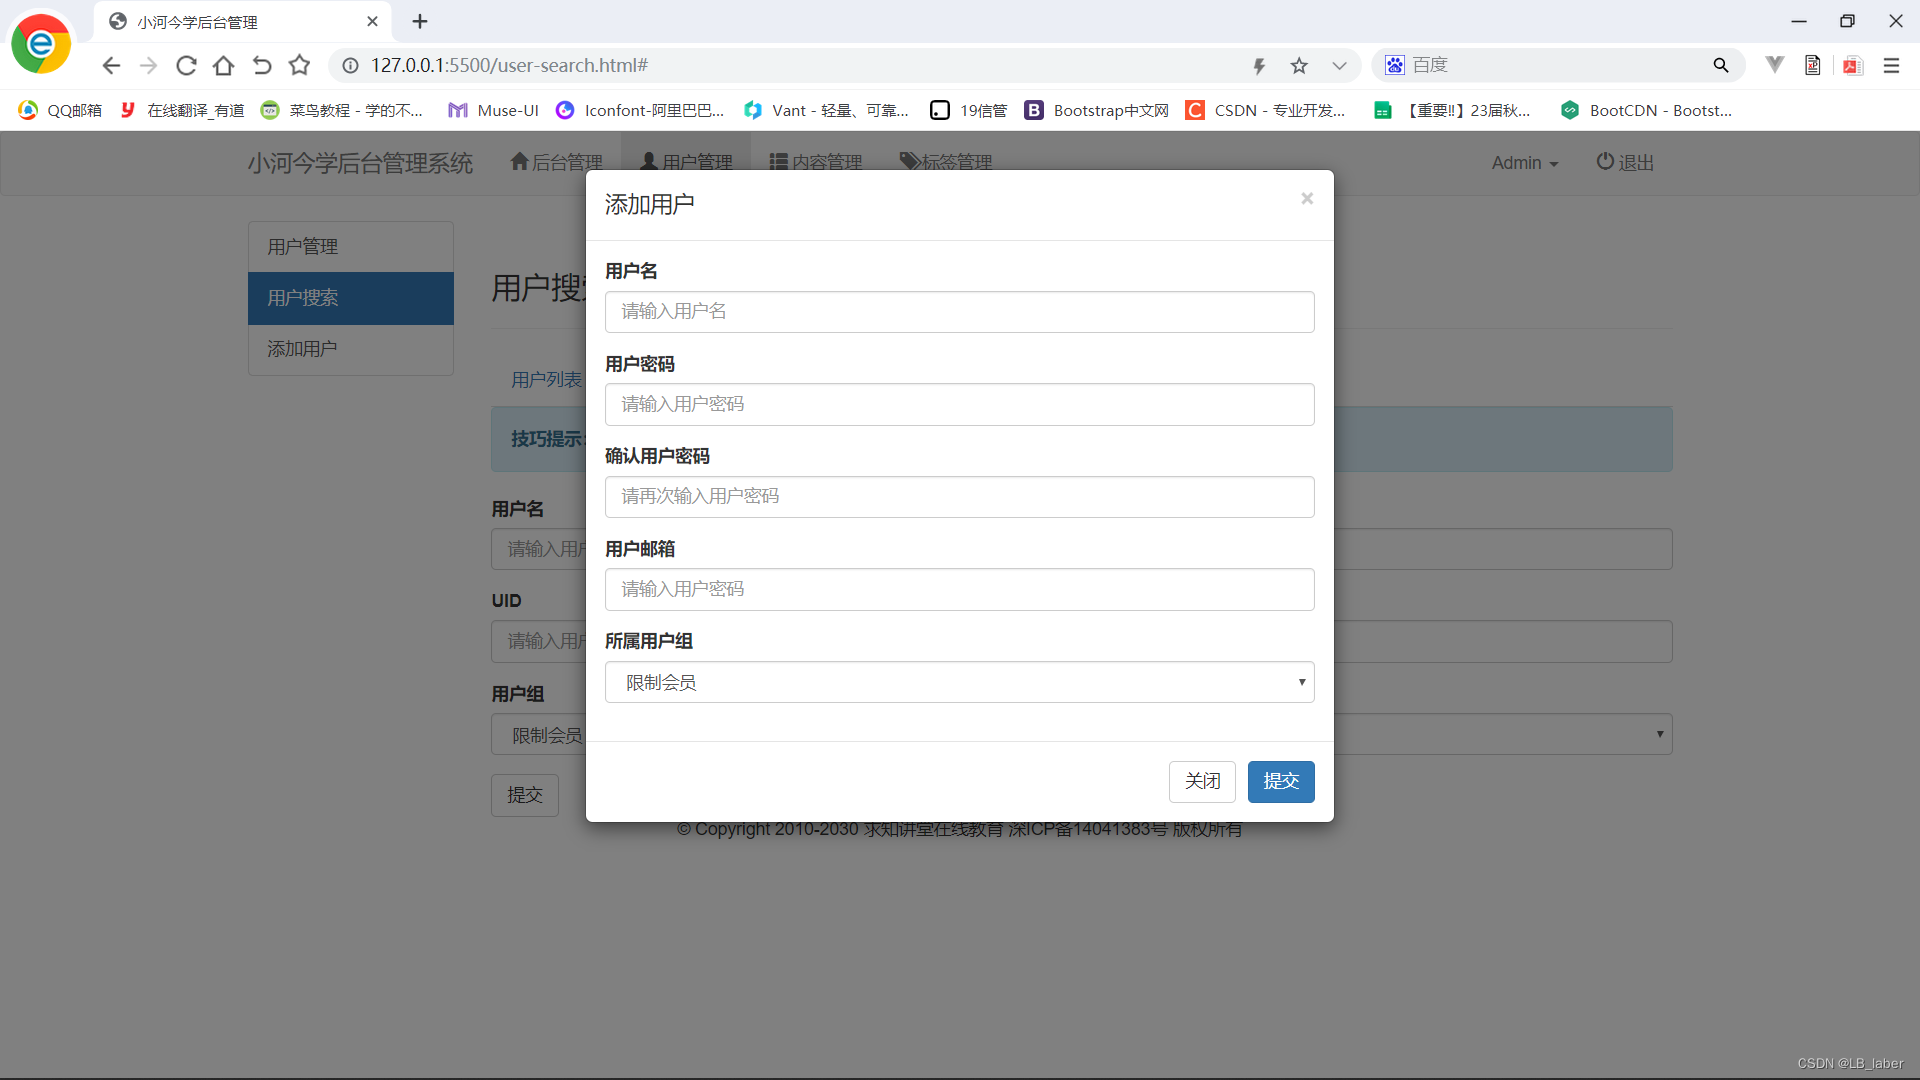Select 添加用户 in left sidebar
1920x1080 pixels.
pyautogui.click(x=351, y=349)
